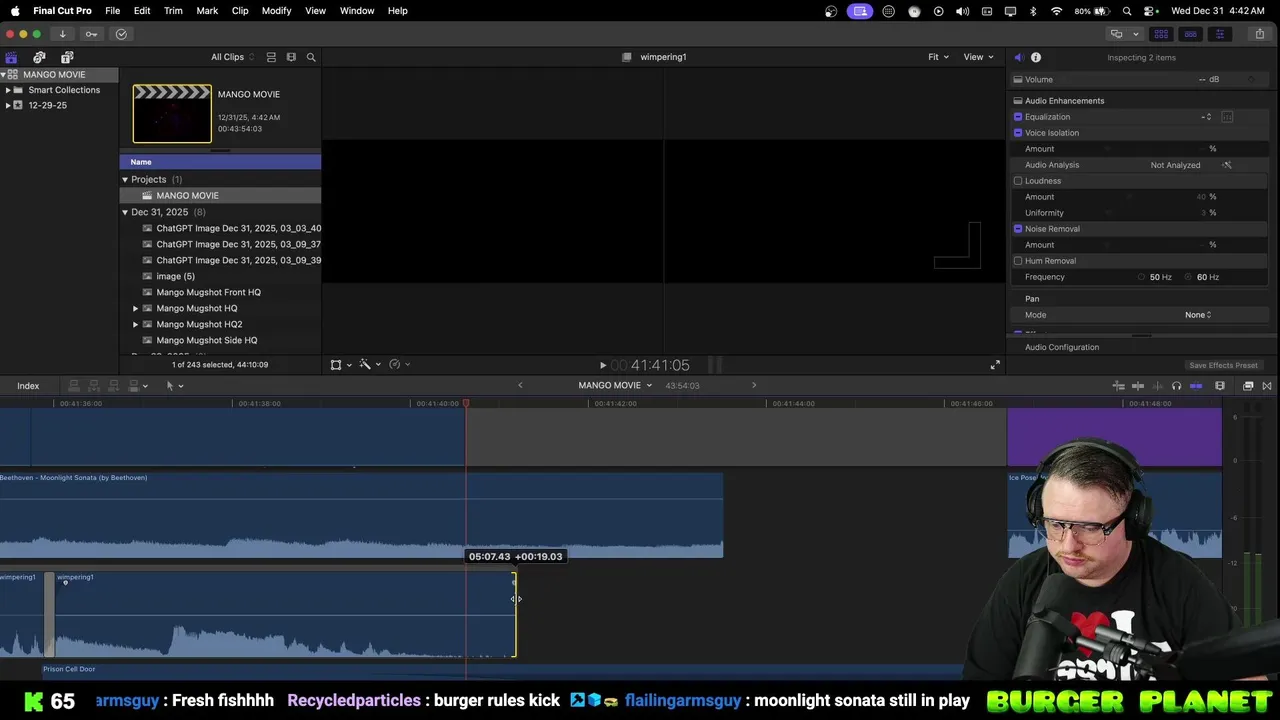Show the Audio inspector speaker icon

click(1018, 57)
